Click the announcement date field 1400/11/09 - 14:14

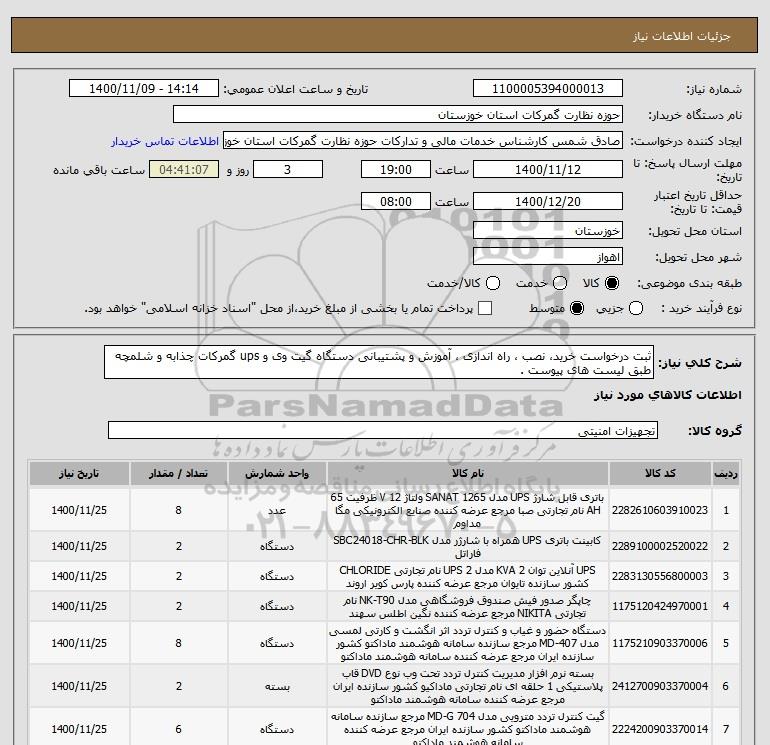click(144, 88)
